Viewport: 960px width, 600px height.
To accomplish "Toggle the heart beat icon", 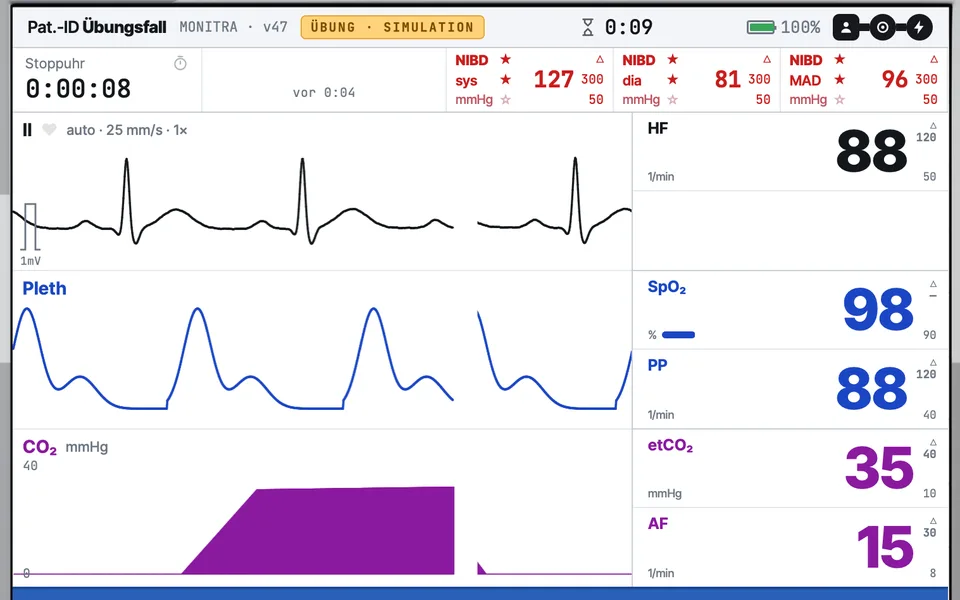I will coord(49,130).
